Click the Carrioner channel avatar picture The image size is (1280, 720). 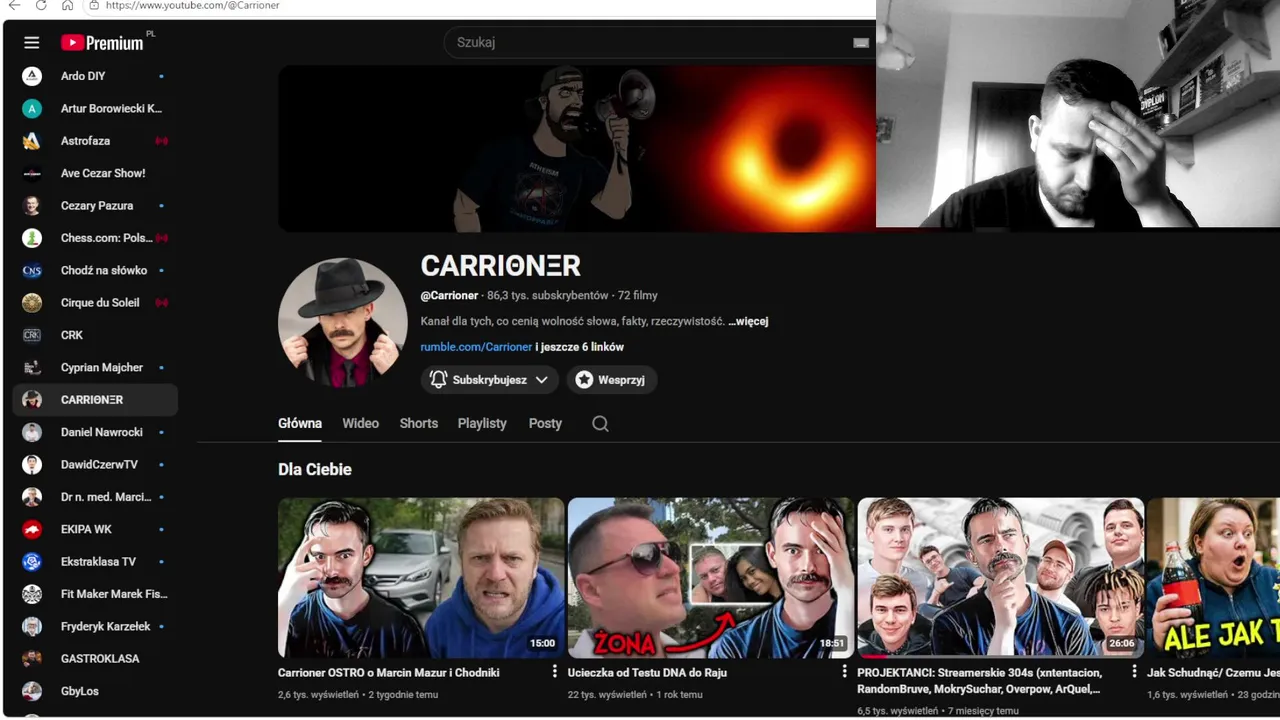tap(343, 323)
